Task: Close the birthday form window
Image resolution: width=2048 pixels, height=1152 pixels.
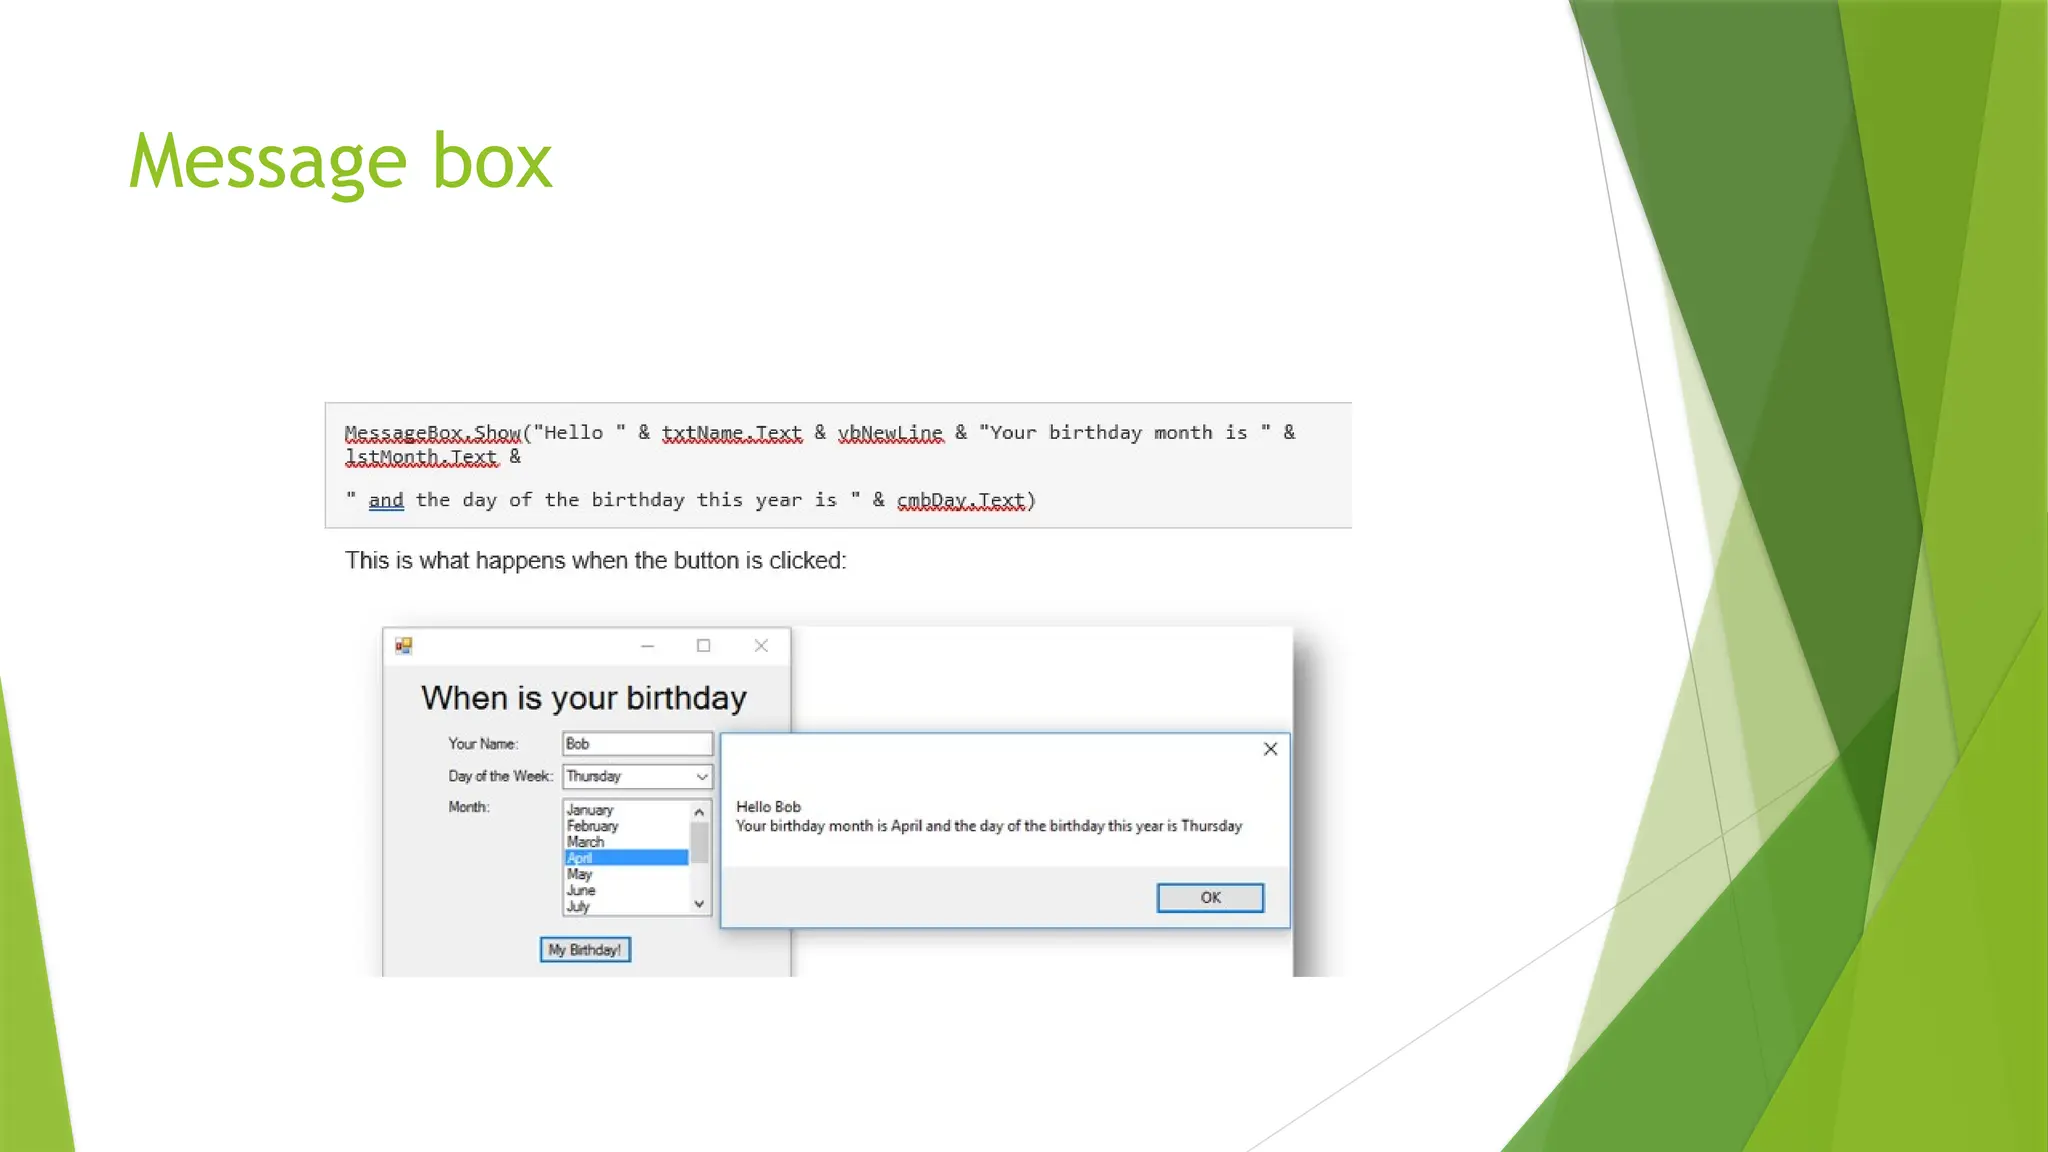Action: [761, 646]
